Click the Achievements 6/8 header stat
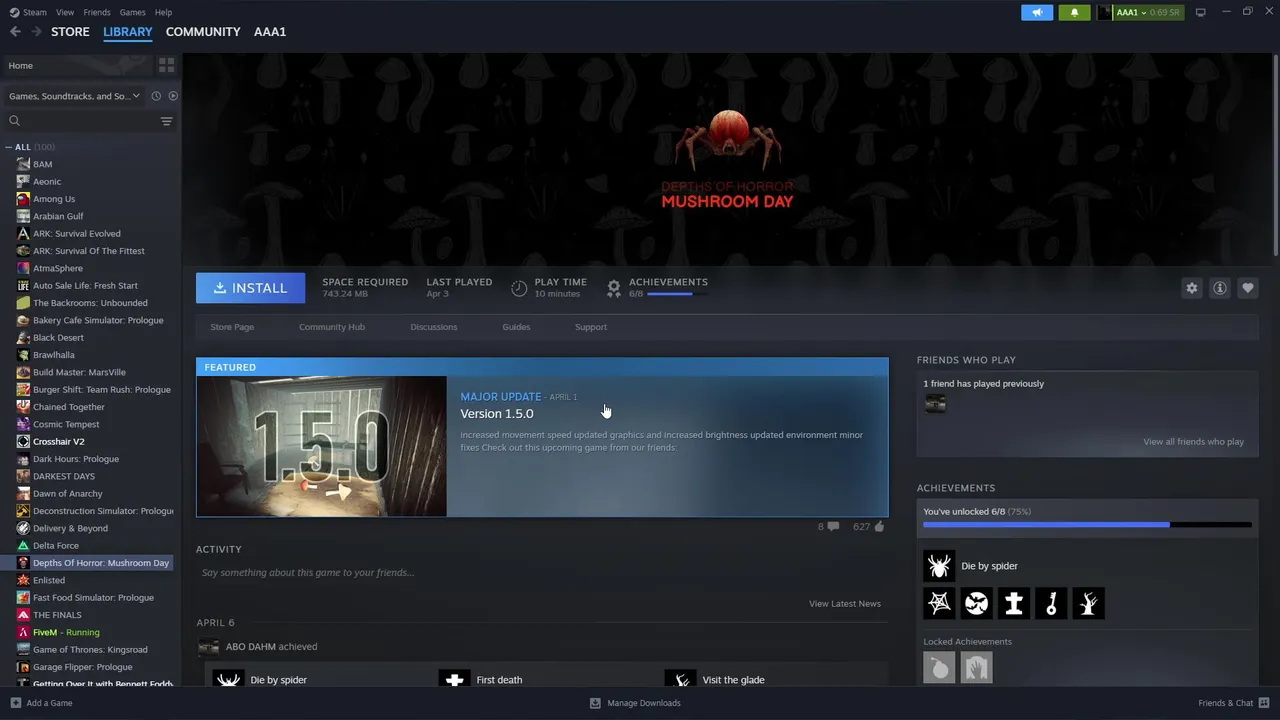1280x720 pixels. point(657,288)
